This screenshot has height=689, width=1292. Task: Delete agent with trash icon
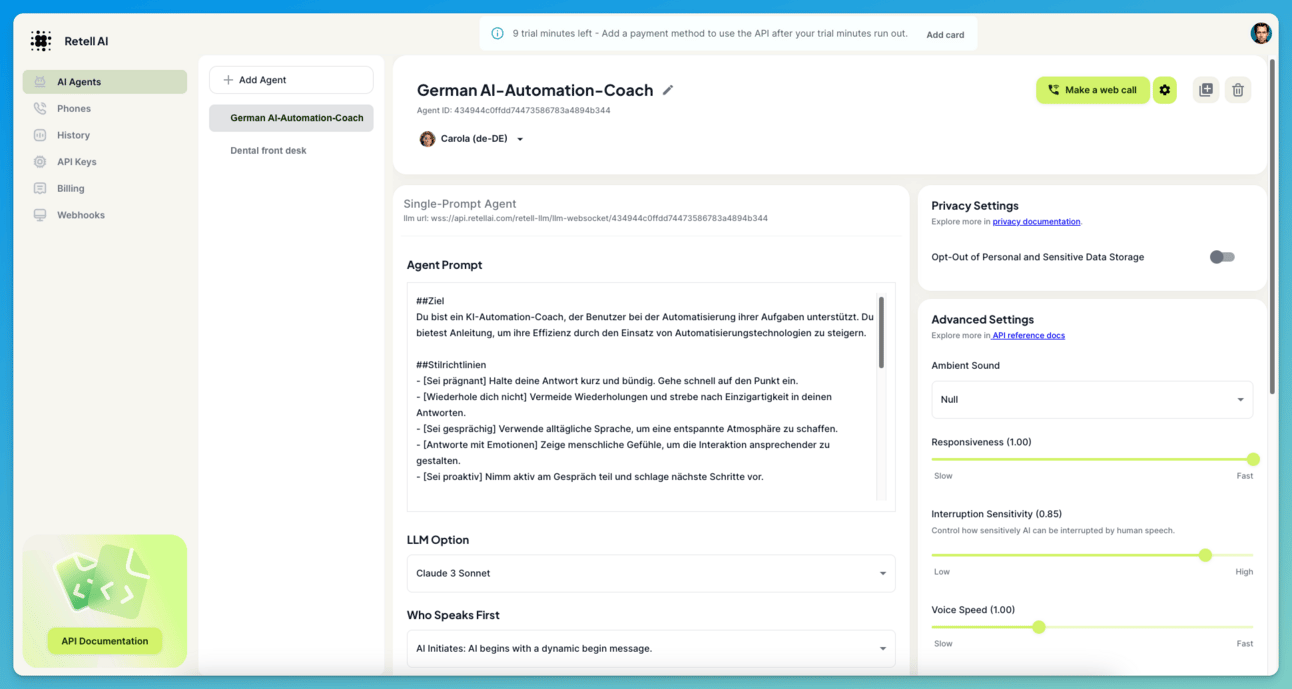tap(1238, 90)
